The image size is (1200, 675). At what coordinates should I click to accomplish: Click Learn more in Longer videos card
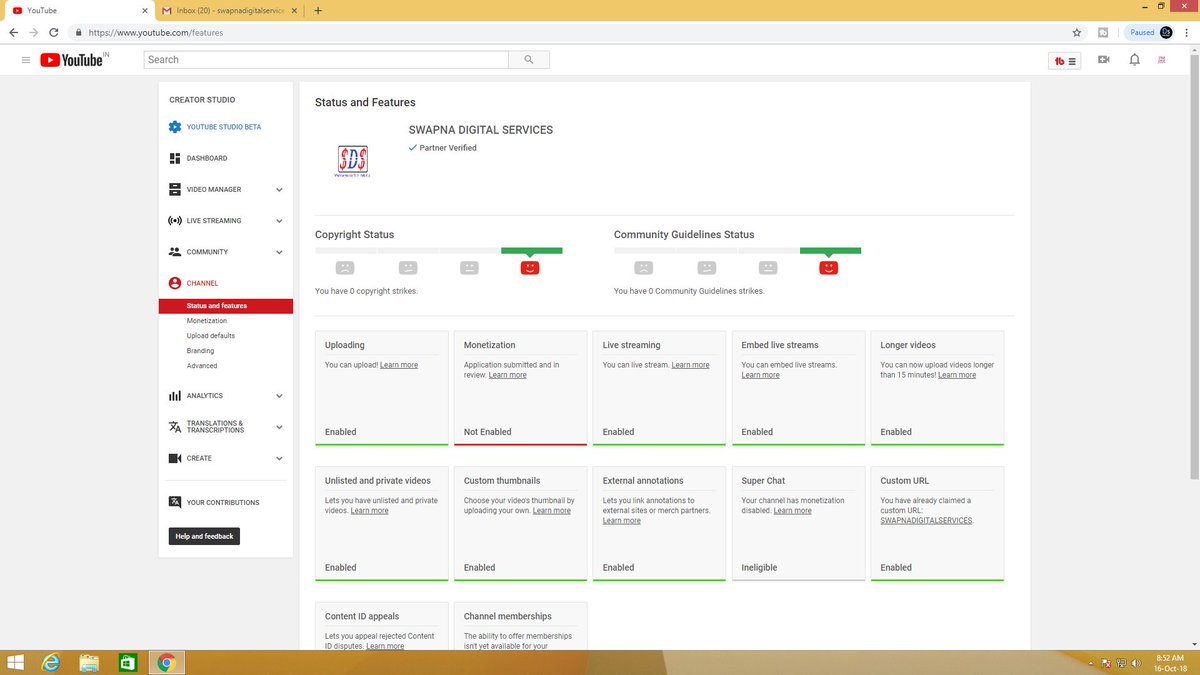957,375
